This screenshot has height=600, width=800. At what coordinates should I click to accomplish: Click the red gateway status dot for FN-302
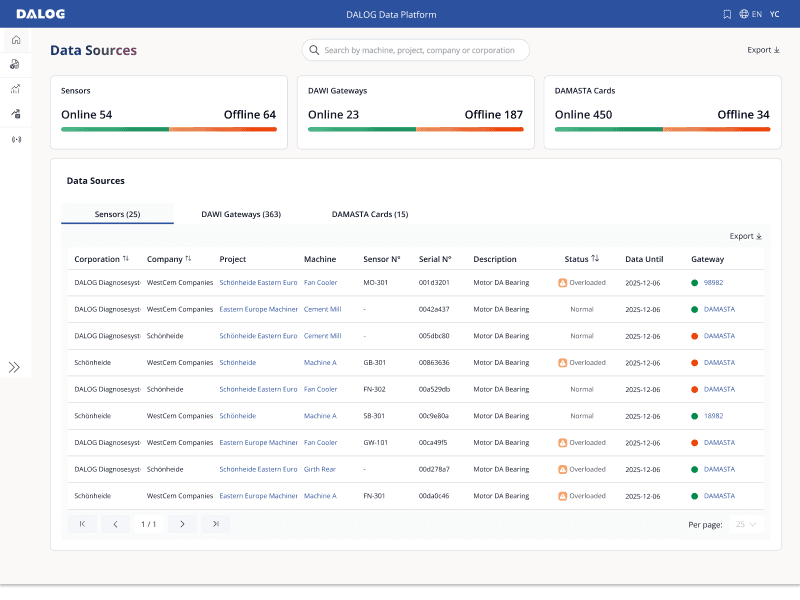pyautogui.click(x=694, y=389)
